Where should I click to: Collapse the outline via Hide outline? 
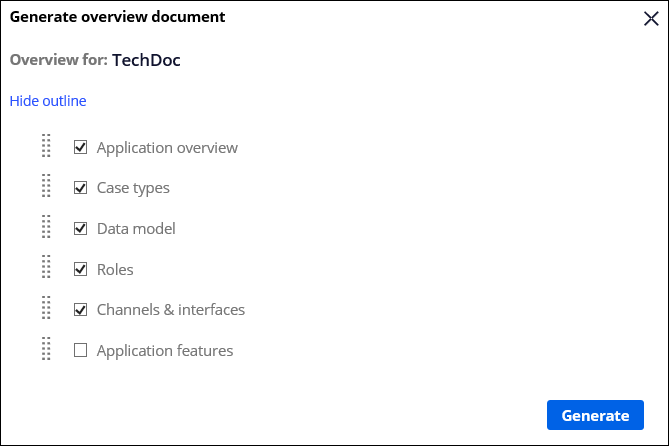coord(48,101)
